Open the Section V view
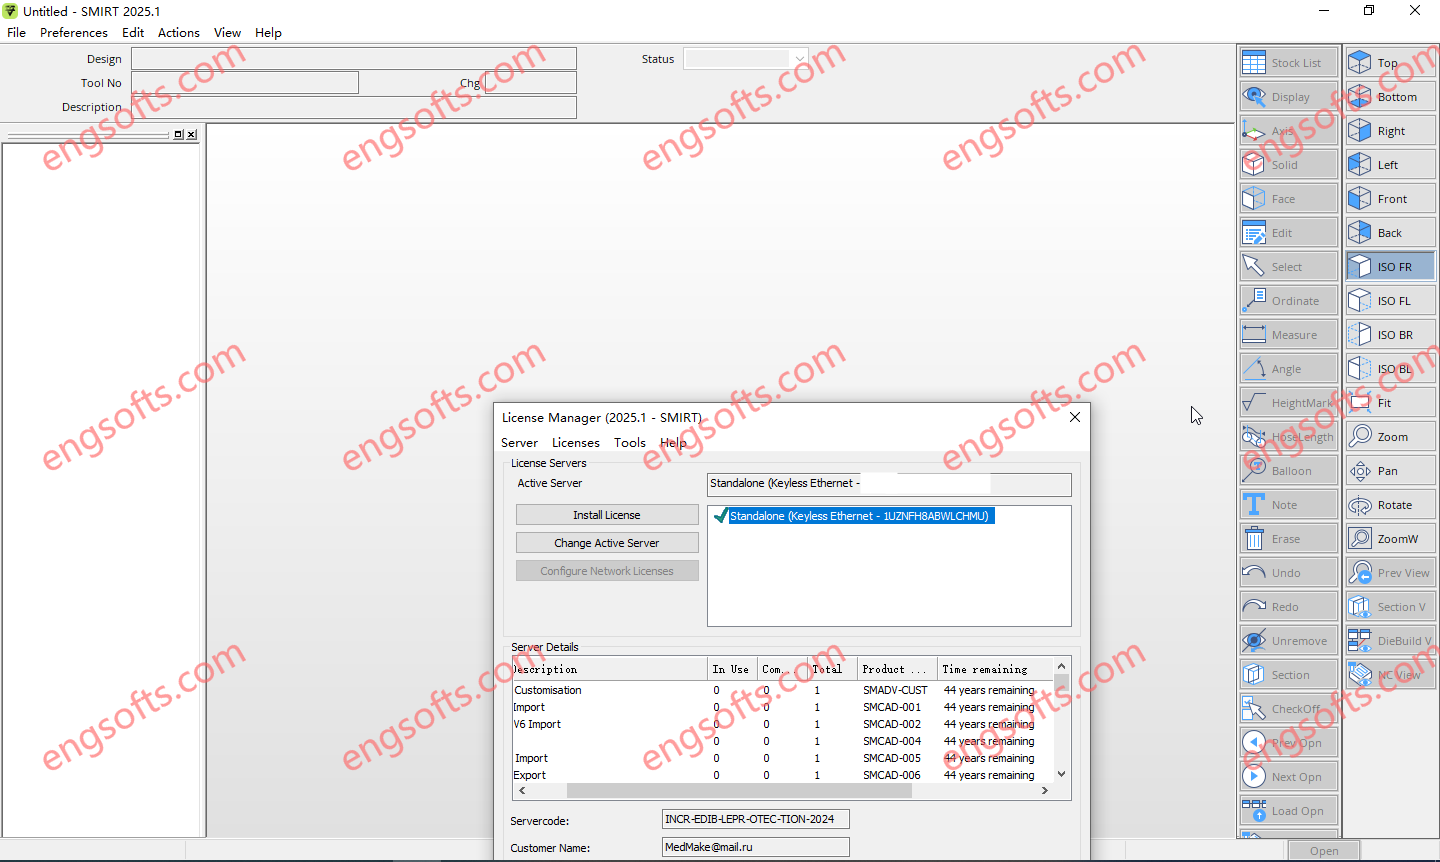Image resolution: width=1440 pixels, height=862 pixels. tap(1390, 607)
